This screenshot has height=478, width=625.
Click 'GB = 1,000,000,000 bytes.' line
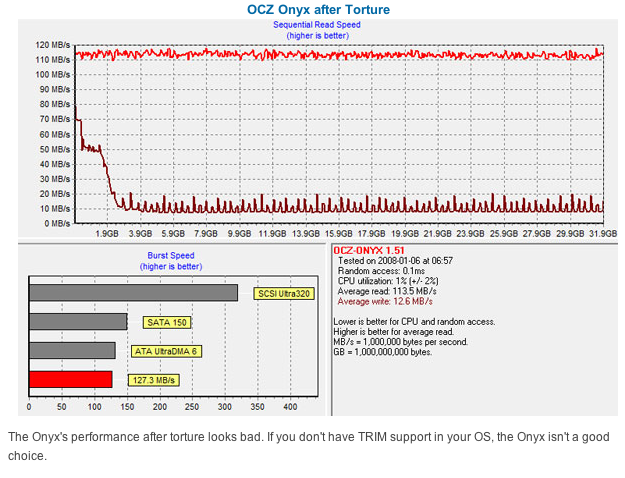tap(383, 352)
